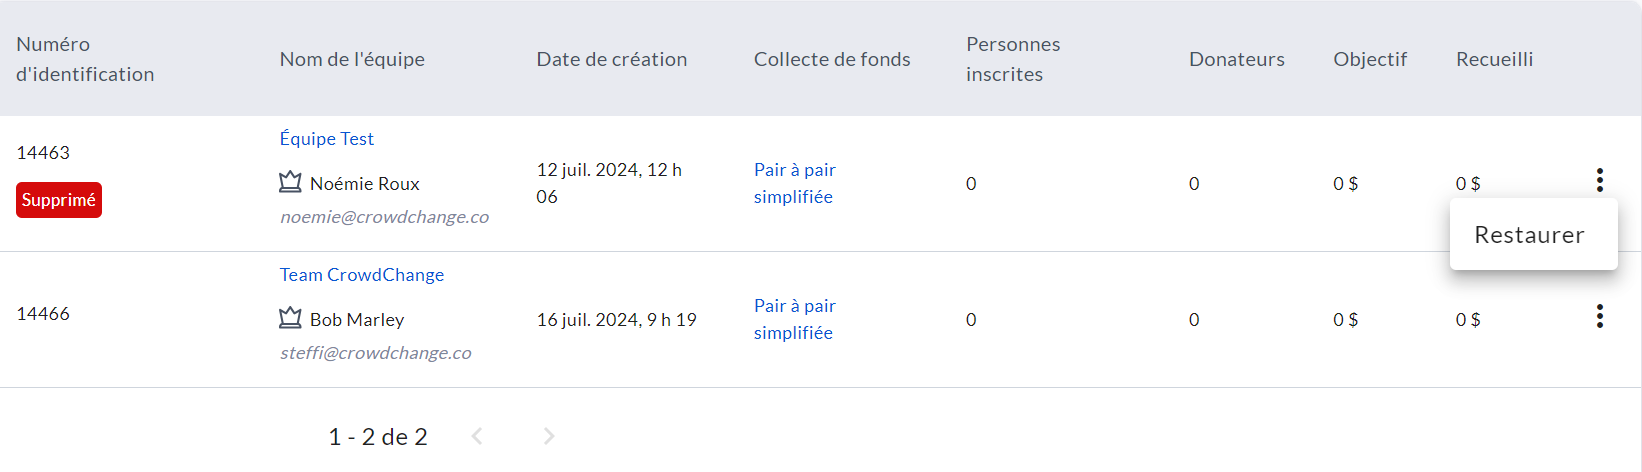Click the Donateurs column header

coord(1237,59)
